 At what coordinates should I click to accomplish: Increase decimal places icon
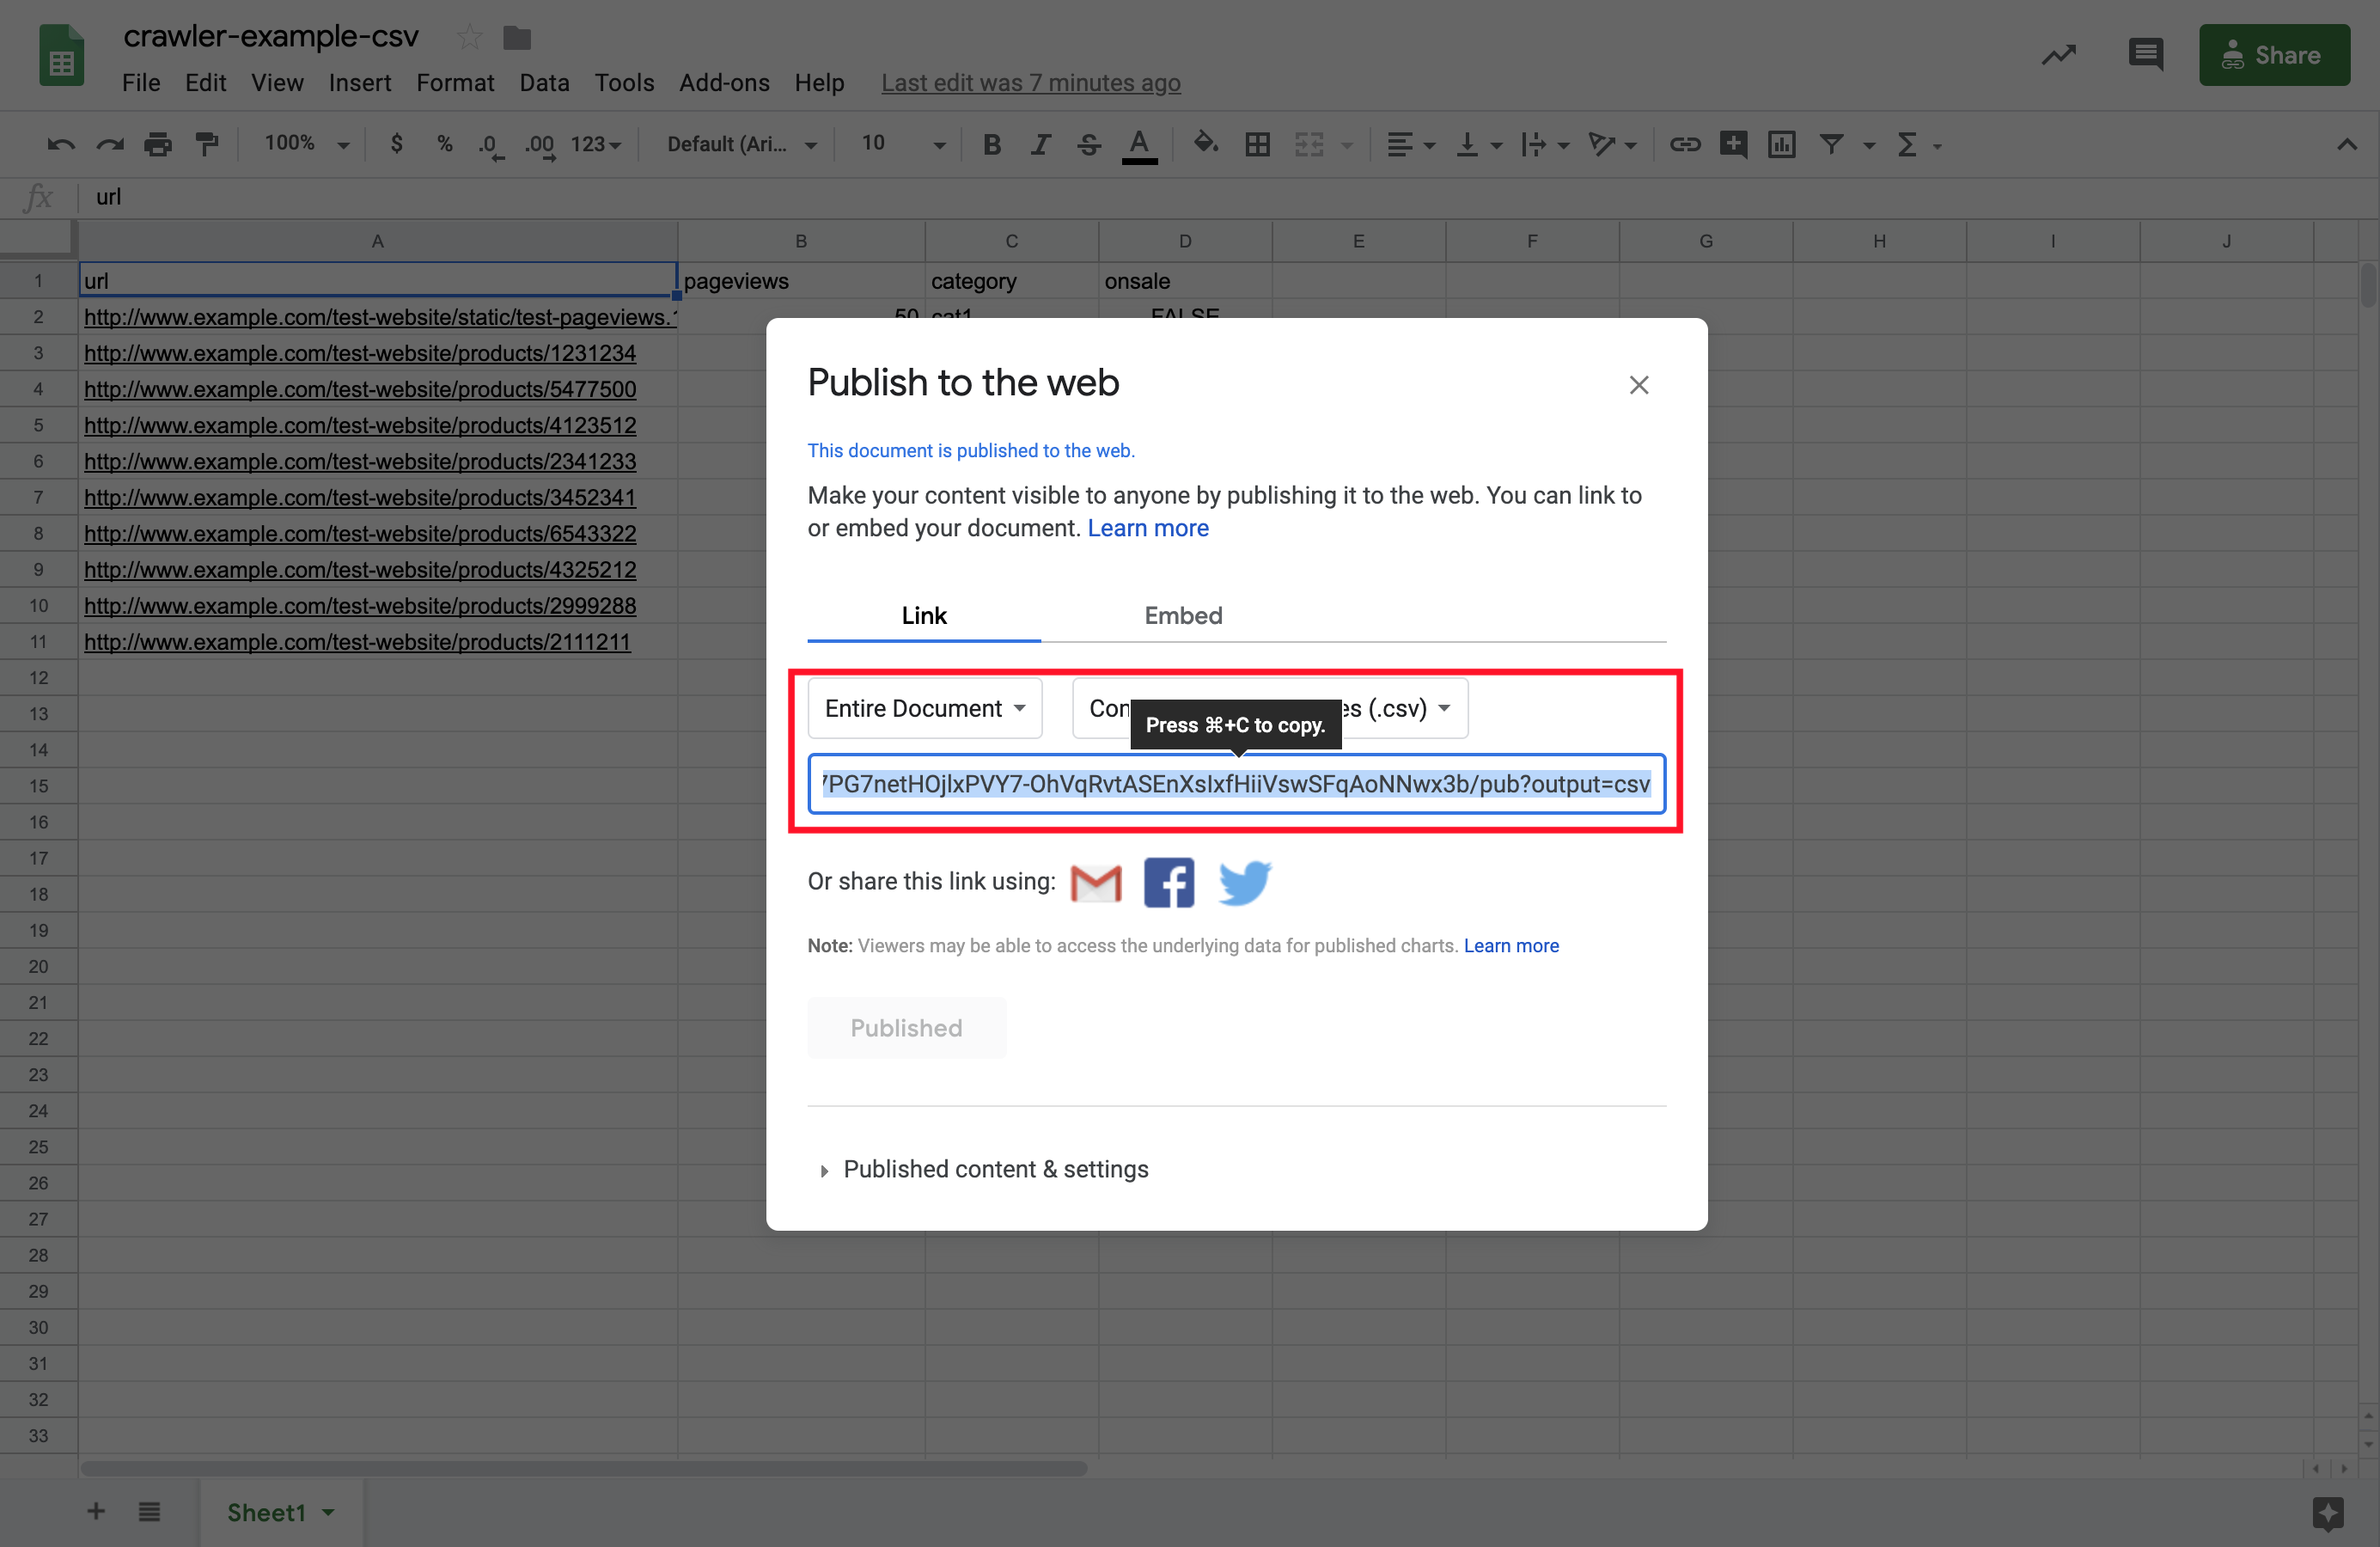tap(540, 145)
